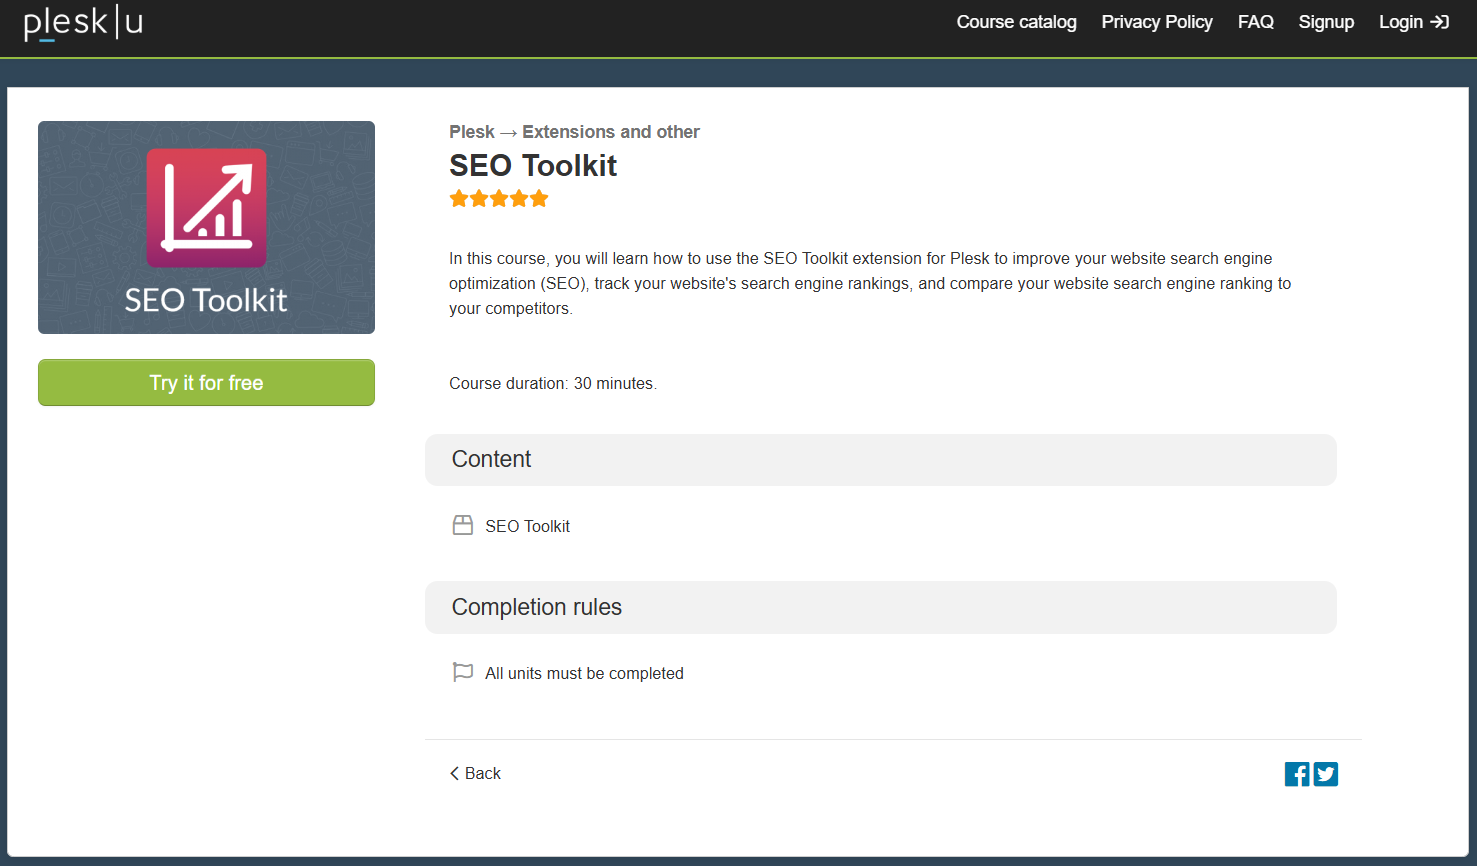1477x866 pixels.
Task: Open the Signup page
Action: (1326, 22)
